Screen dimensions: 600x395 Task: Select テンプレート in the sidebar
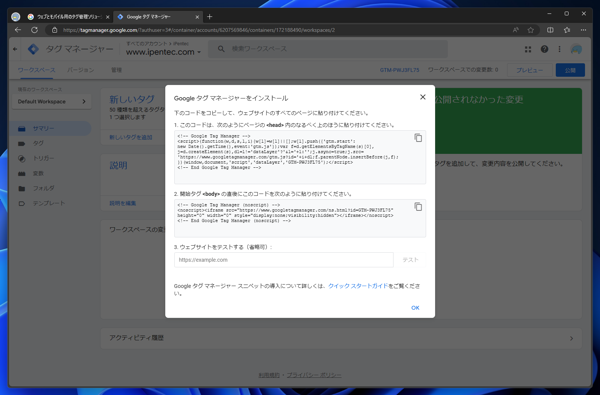point(50,203)
